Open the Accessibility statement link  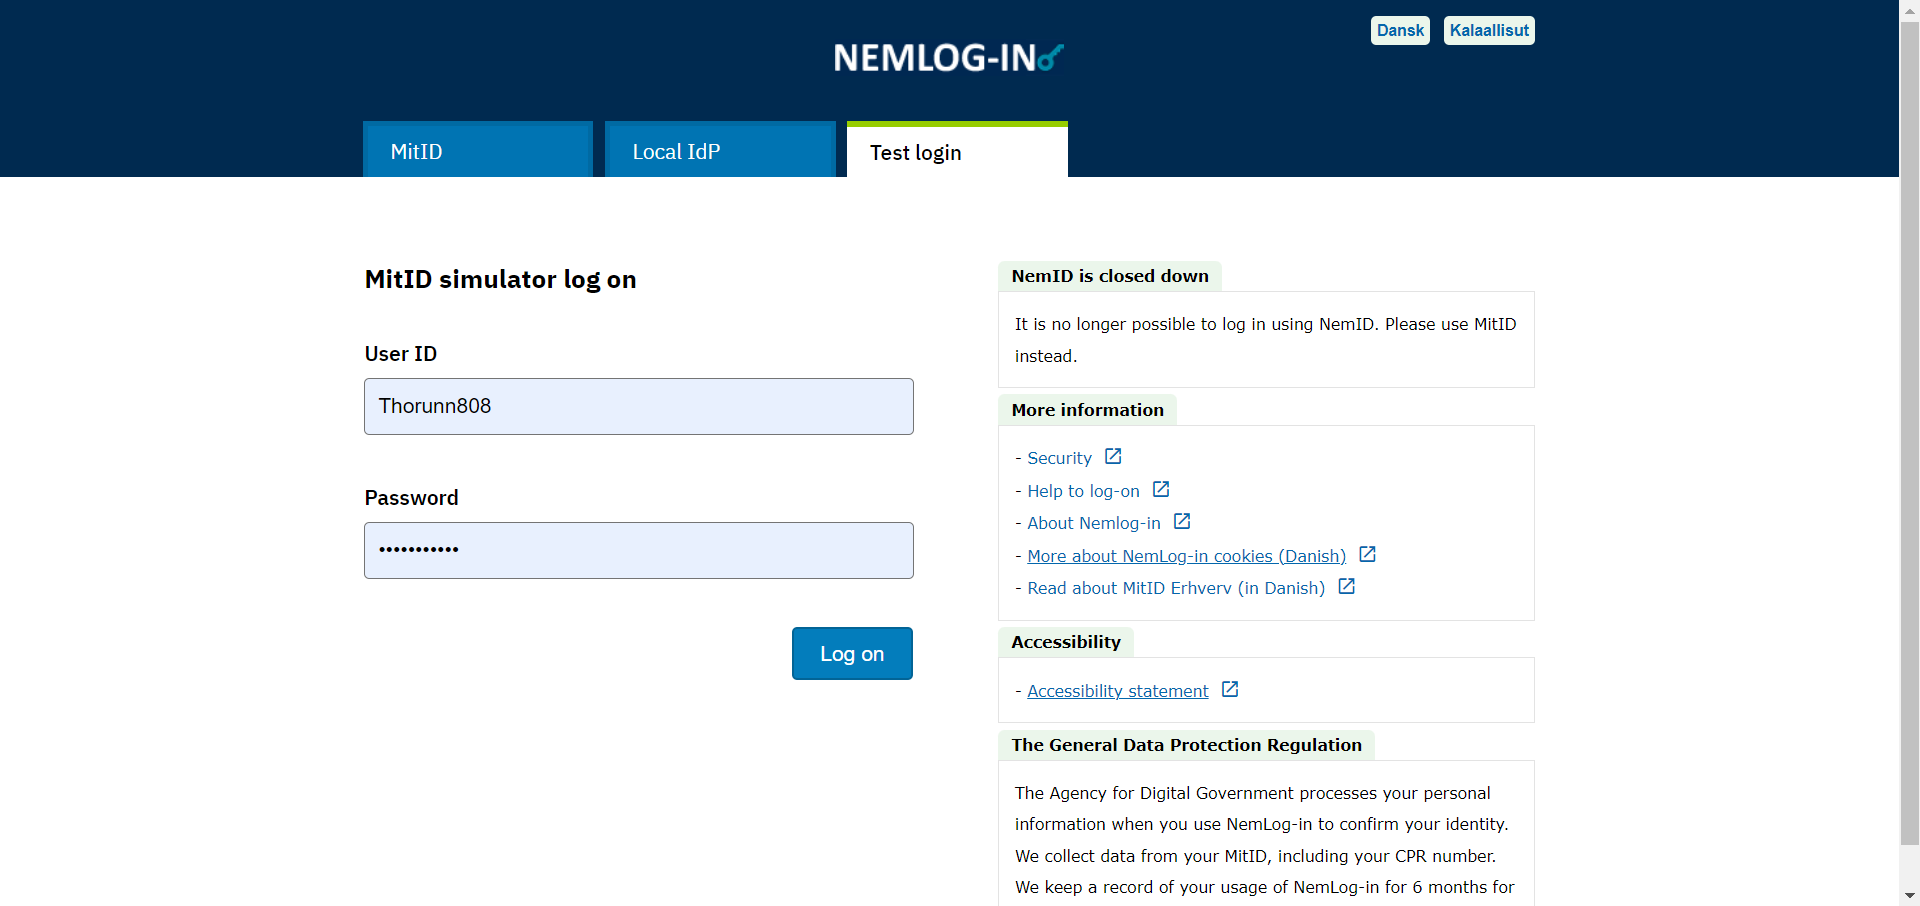click(x=1117, y=691)
